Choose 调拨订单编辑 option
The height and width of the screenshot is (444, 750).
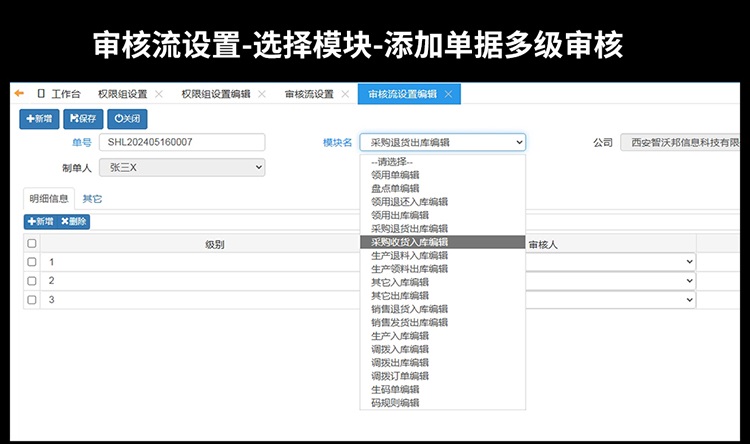442,376
